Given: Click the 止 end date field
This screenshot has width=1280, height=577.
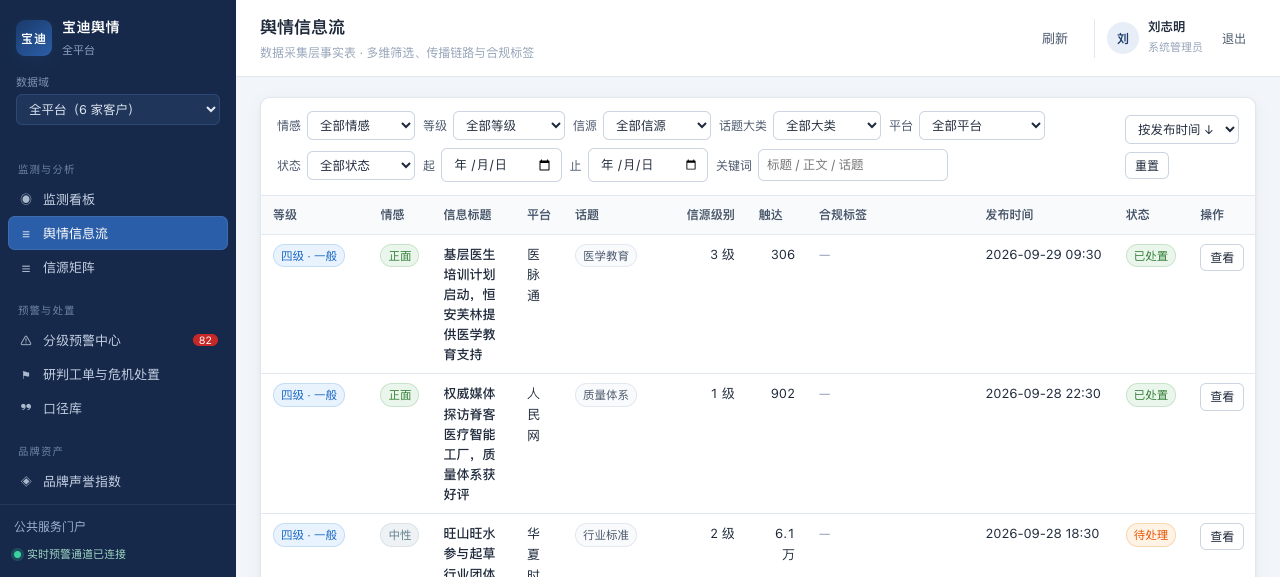Looking at the screenshot, I should tap(648, 165).
